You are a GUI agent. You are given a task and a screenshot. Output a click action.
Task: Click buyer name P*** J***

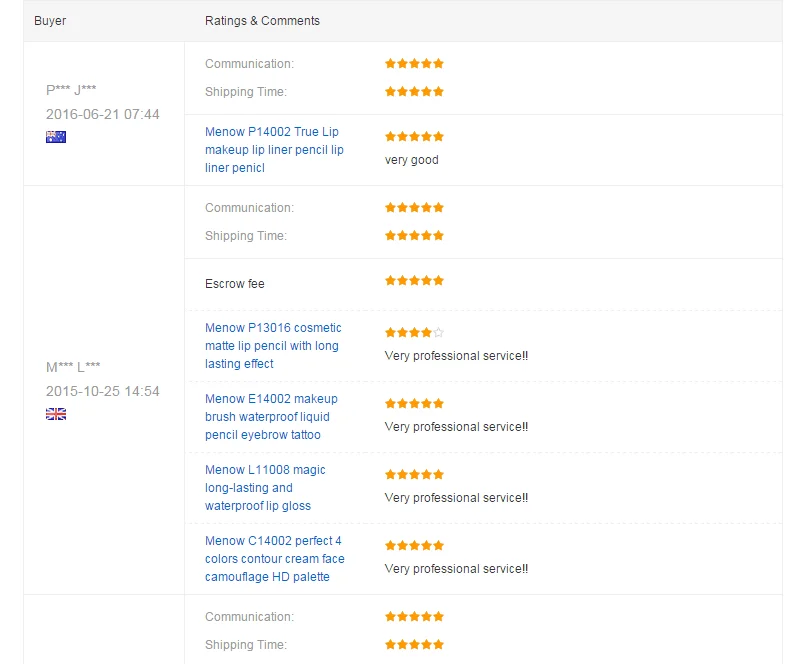tap(71, 90)
